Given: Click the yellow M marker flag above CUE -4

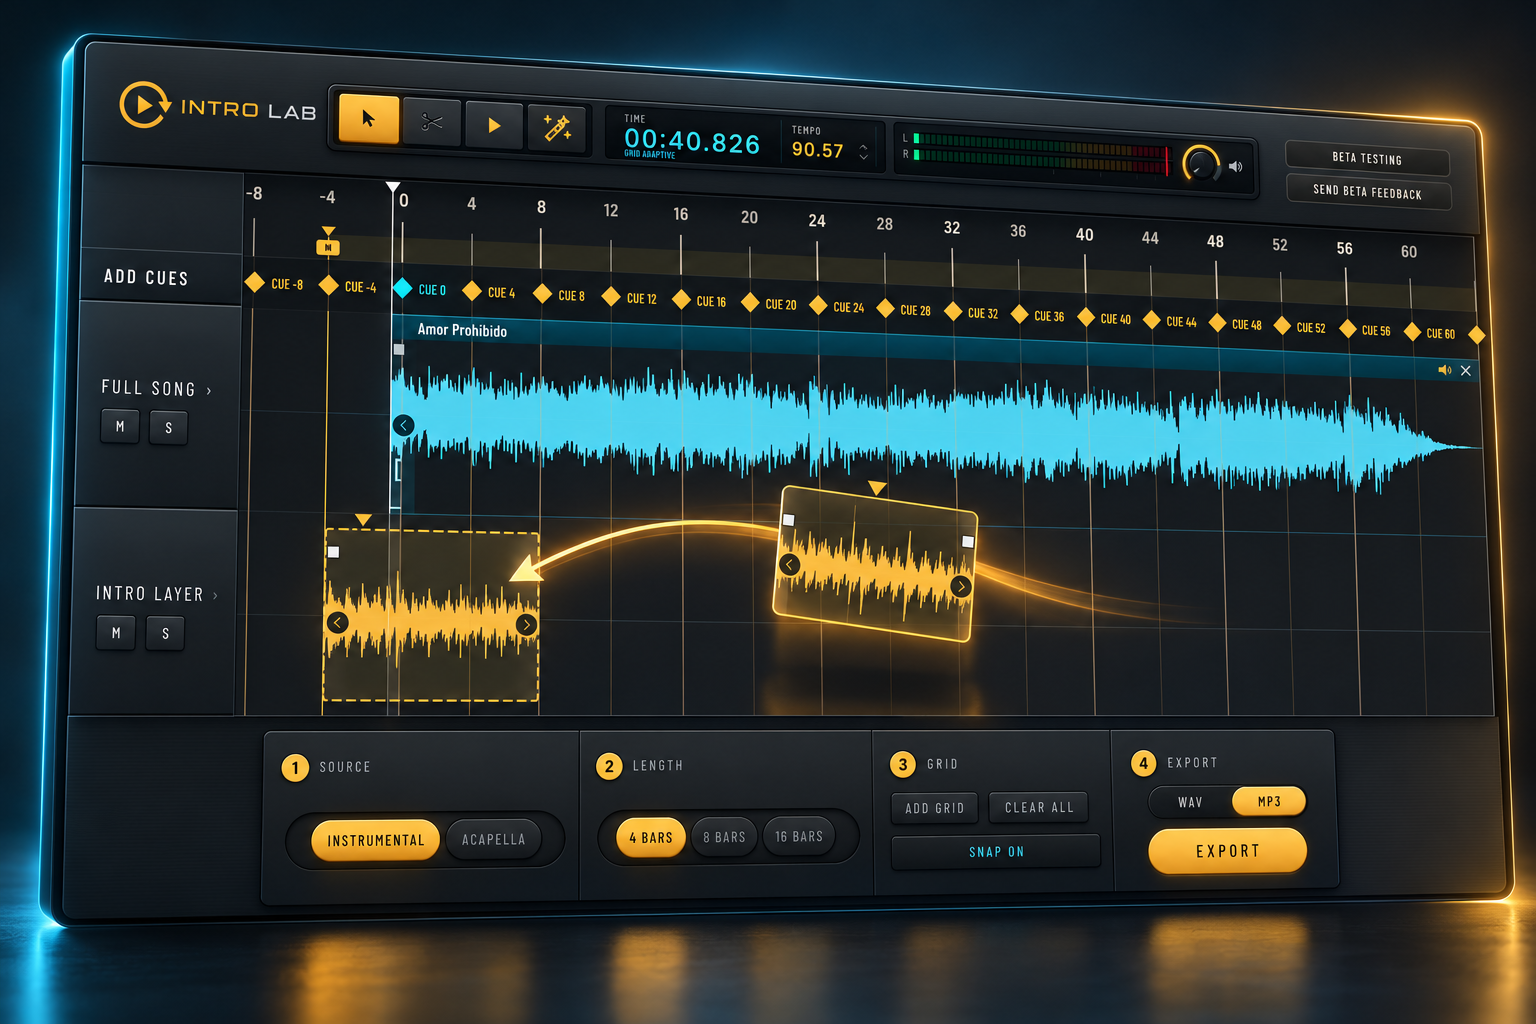Looking at the screenshot, I should [328, 246].
